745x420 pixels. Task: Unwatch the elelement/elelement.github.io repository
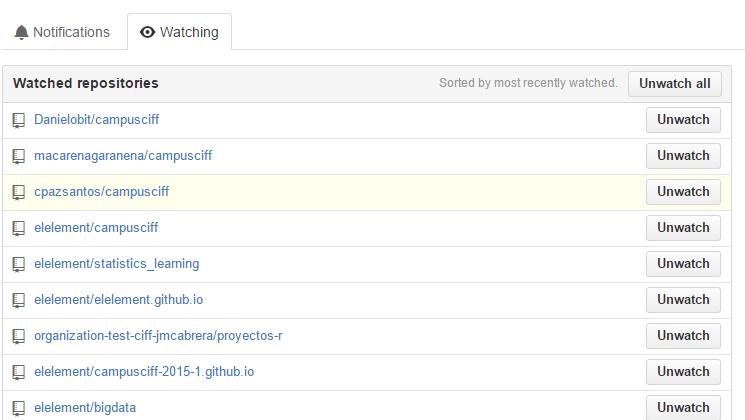click(683, 300)
